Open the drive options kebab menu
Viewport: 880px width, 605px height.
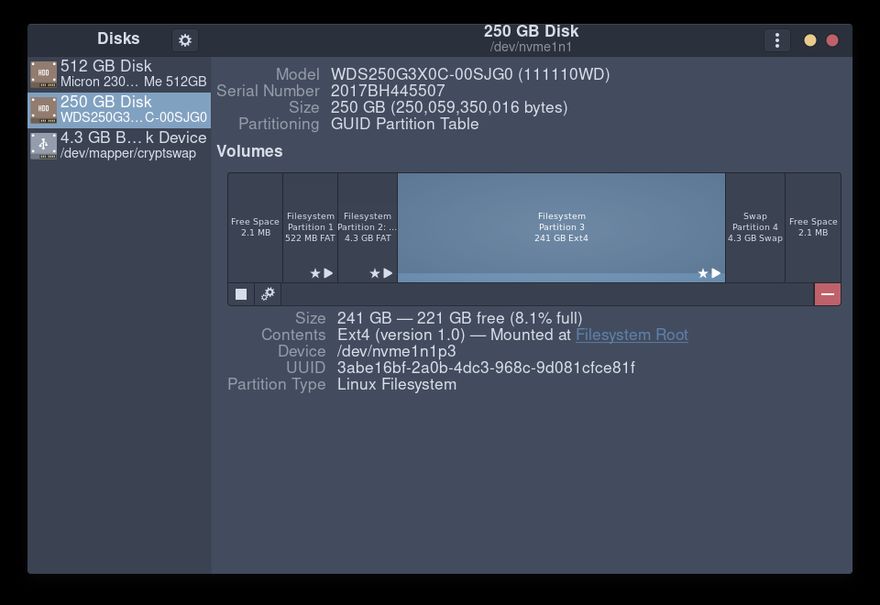[777, 40]
